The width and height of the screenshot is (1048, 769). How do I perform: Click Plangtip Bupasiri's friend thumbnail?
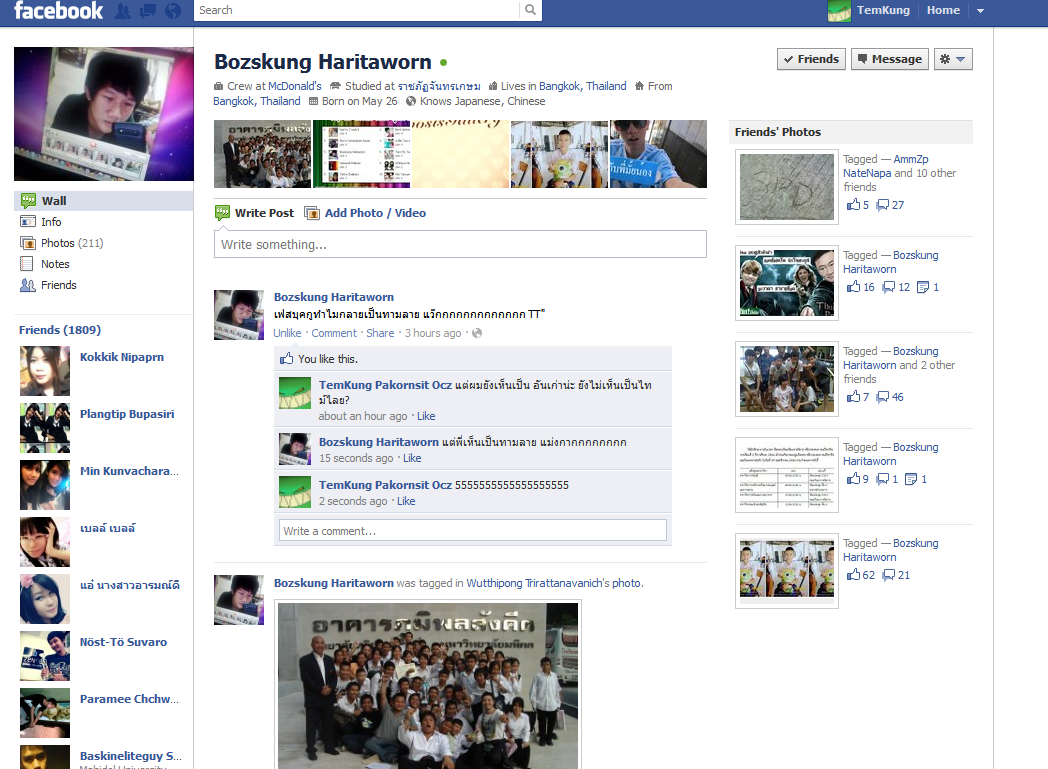pos(45,428)
